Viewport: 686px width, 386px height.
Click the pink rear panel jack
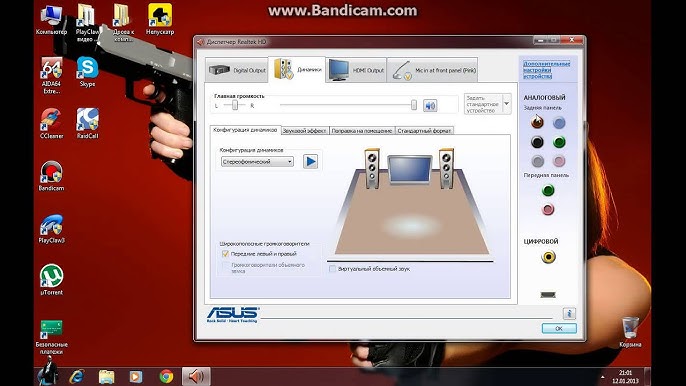click(x=559, y=161)
